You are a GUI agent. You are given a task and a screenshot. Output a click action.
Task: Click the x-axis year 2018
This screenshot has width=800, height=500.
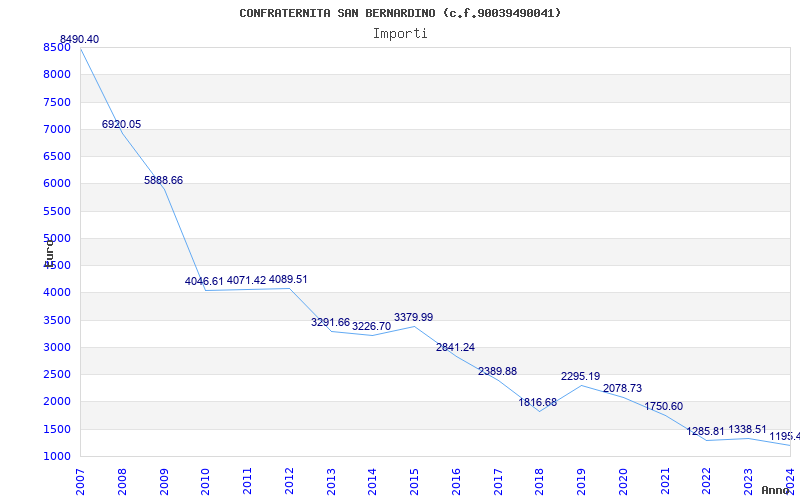(539, 482)
